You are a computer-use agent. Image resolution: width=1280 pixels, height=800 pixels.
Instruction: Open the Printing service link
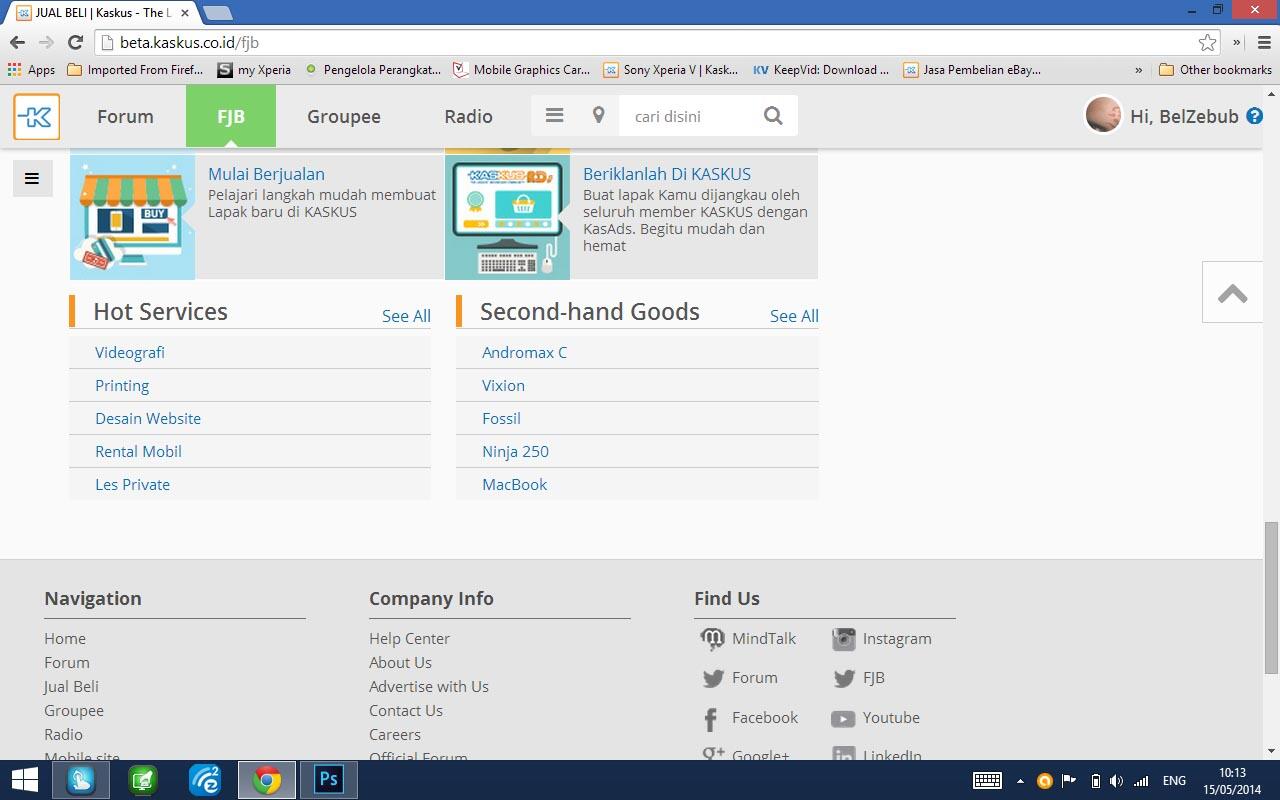(x=122, y=385)
